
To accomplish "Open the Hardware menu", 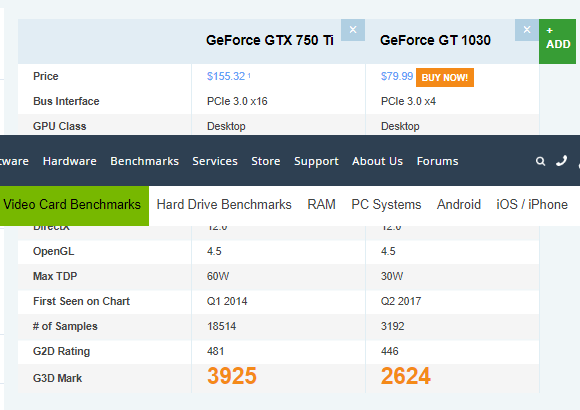I will pyautogui.click(x=70, y=161).
